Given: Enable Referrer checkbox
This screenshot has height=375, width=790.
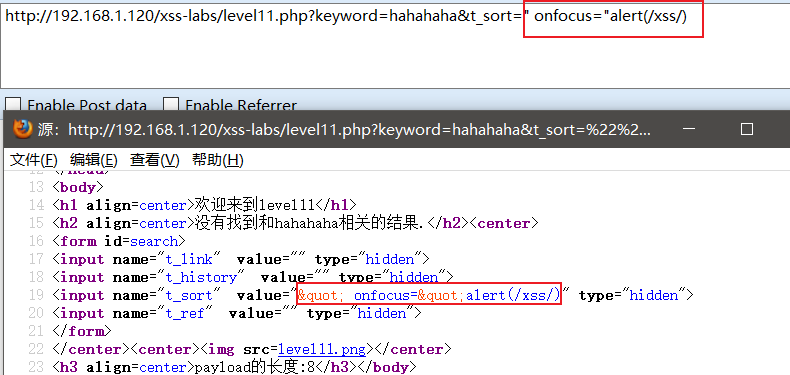Looking at the screenshot, I should point(171,106).
